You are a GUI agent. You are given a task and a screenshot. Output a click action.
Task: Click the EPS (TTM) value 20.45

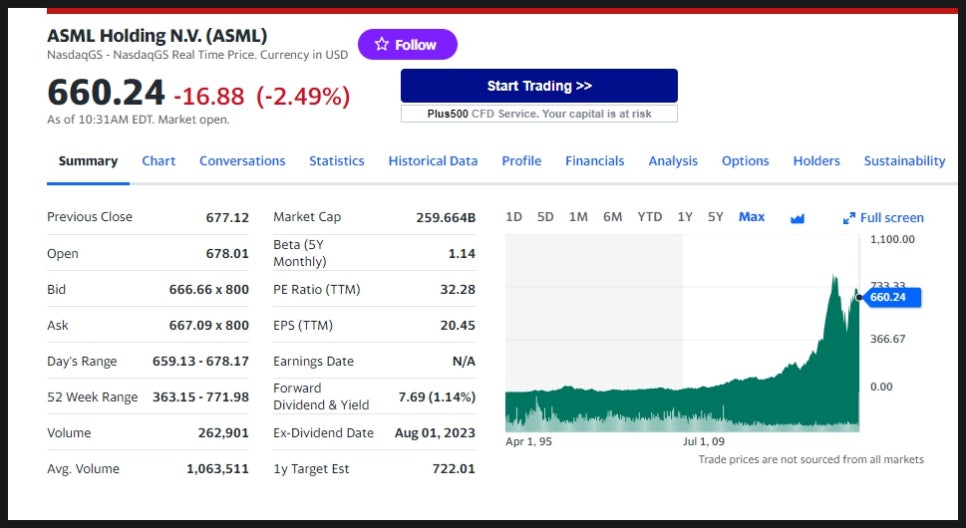coord(457,325)
